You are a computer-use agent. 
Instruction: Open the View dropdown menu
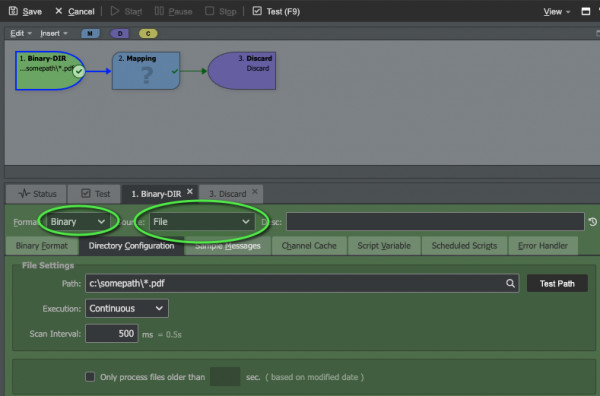tap(557, 12)
